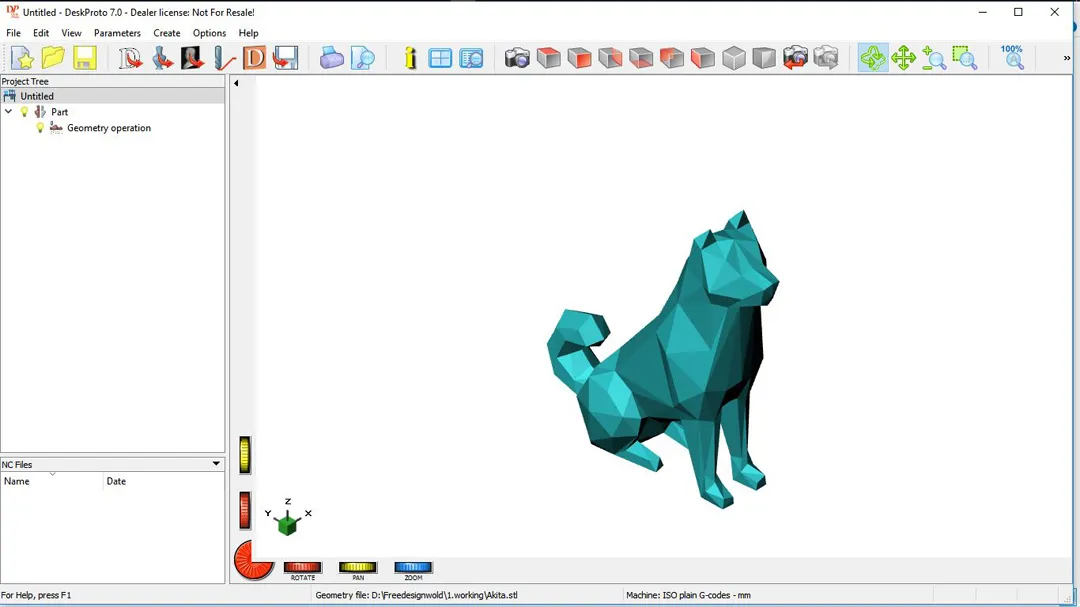Sort NC files by Name column
The image size is (1080, 607).
click(52, 481)
